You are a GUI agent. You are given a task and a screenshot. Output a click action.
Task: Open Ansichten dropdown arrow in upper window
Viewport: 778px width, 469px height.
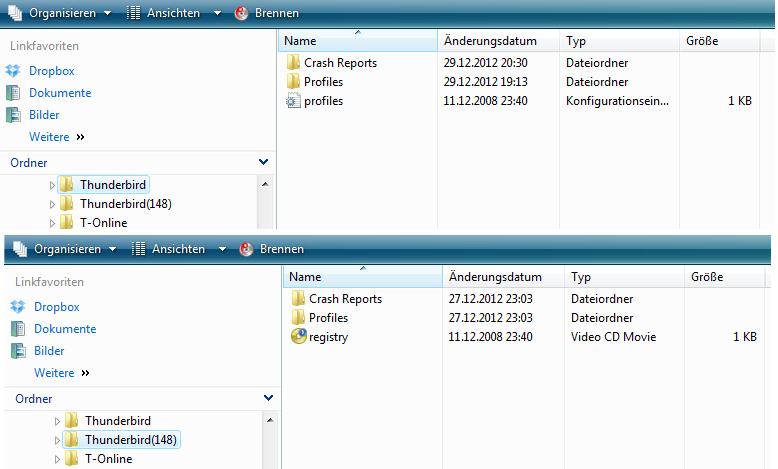(x=217, y=13)
